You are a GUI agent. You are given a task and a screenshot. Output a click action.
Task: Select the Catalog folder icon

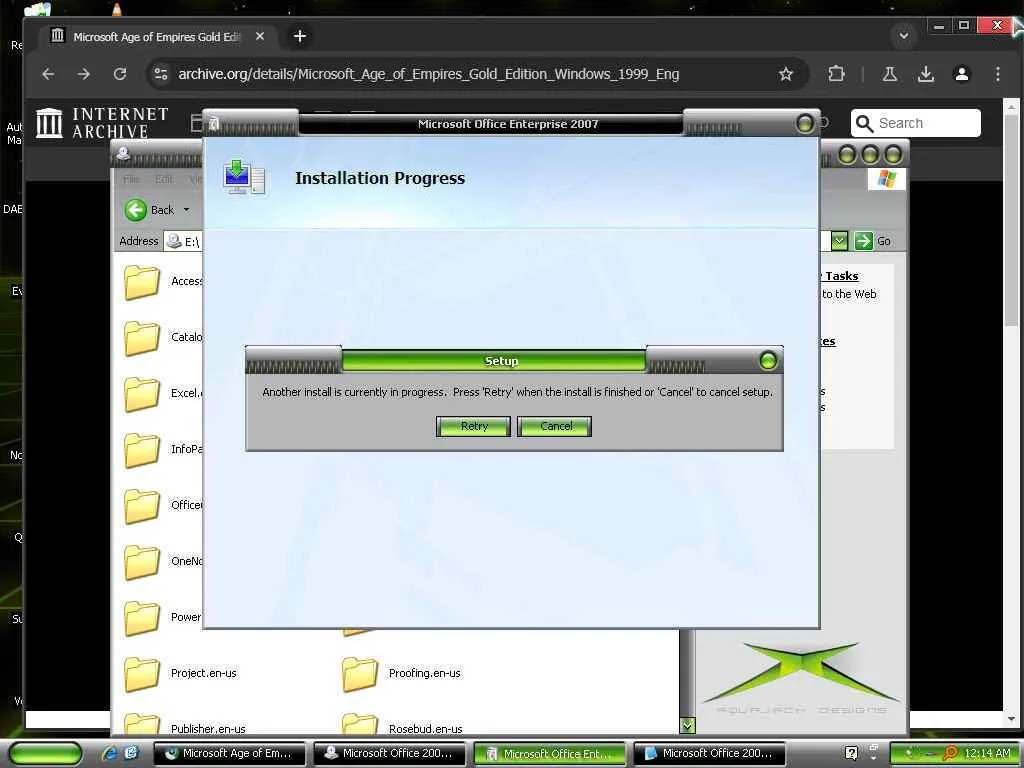142,338
